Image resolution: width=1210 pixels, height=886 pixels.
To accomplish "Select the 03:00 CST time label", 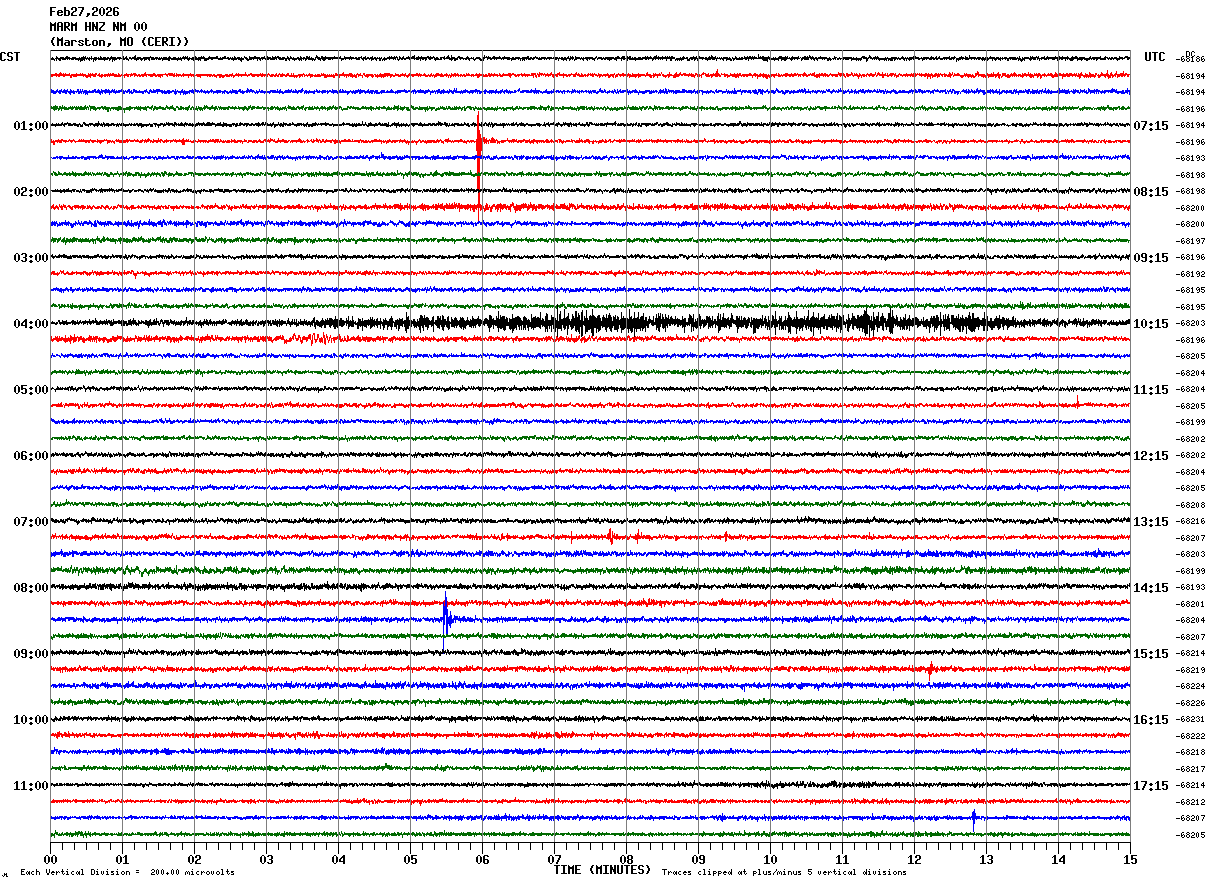I will pos(31,257).
